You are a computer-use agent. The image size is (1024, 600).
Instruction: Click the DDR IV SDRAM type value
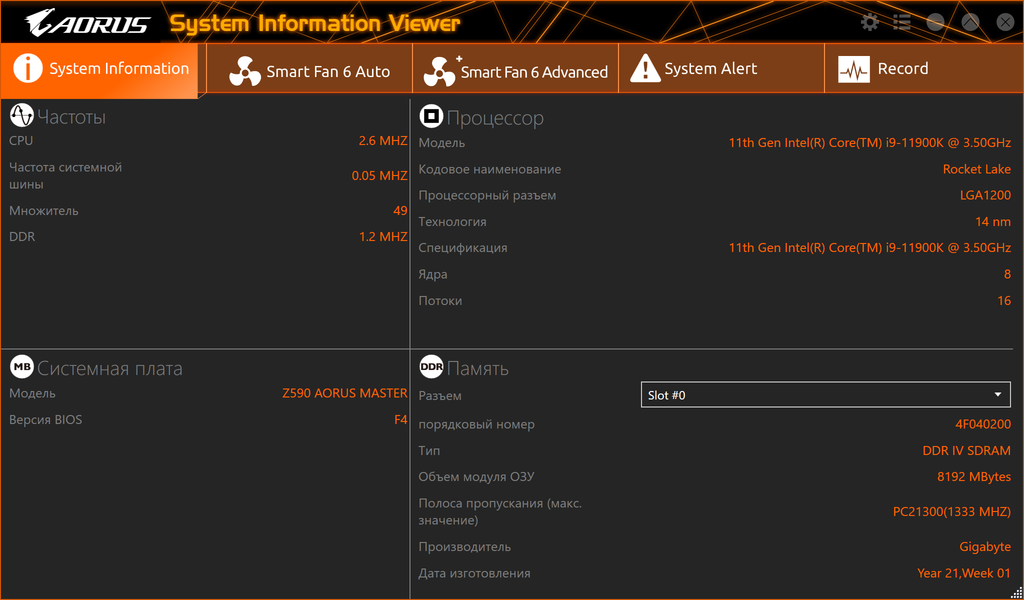pos(967,450)
